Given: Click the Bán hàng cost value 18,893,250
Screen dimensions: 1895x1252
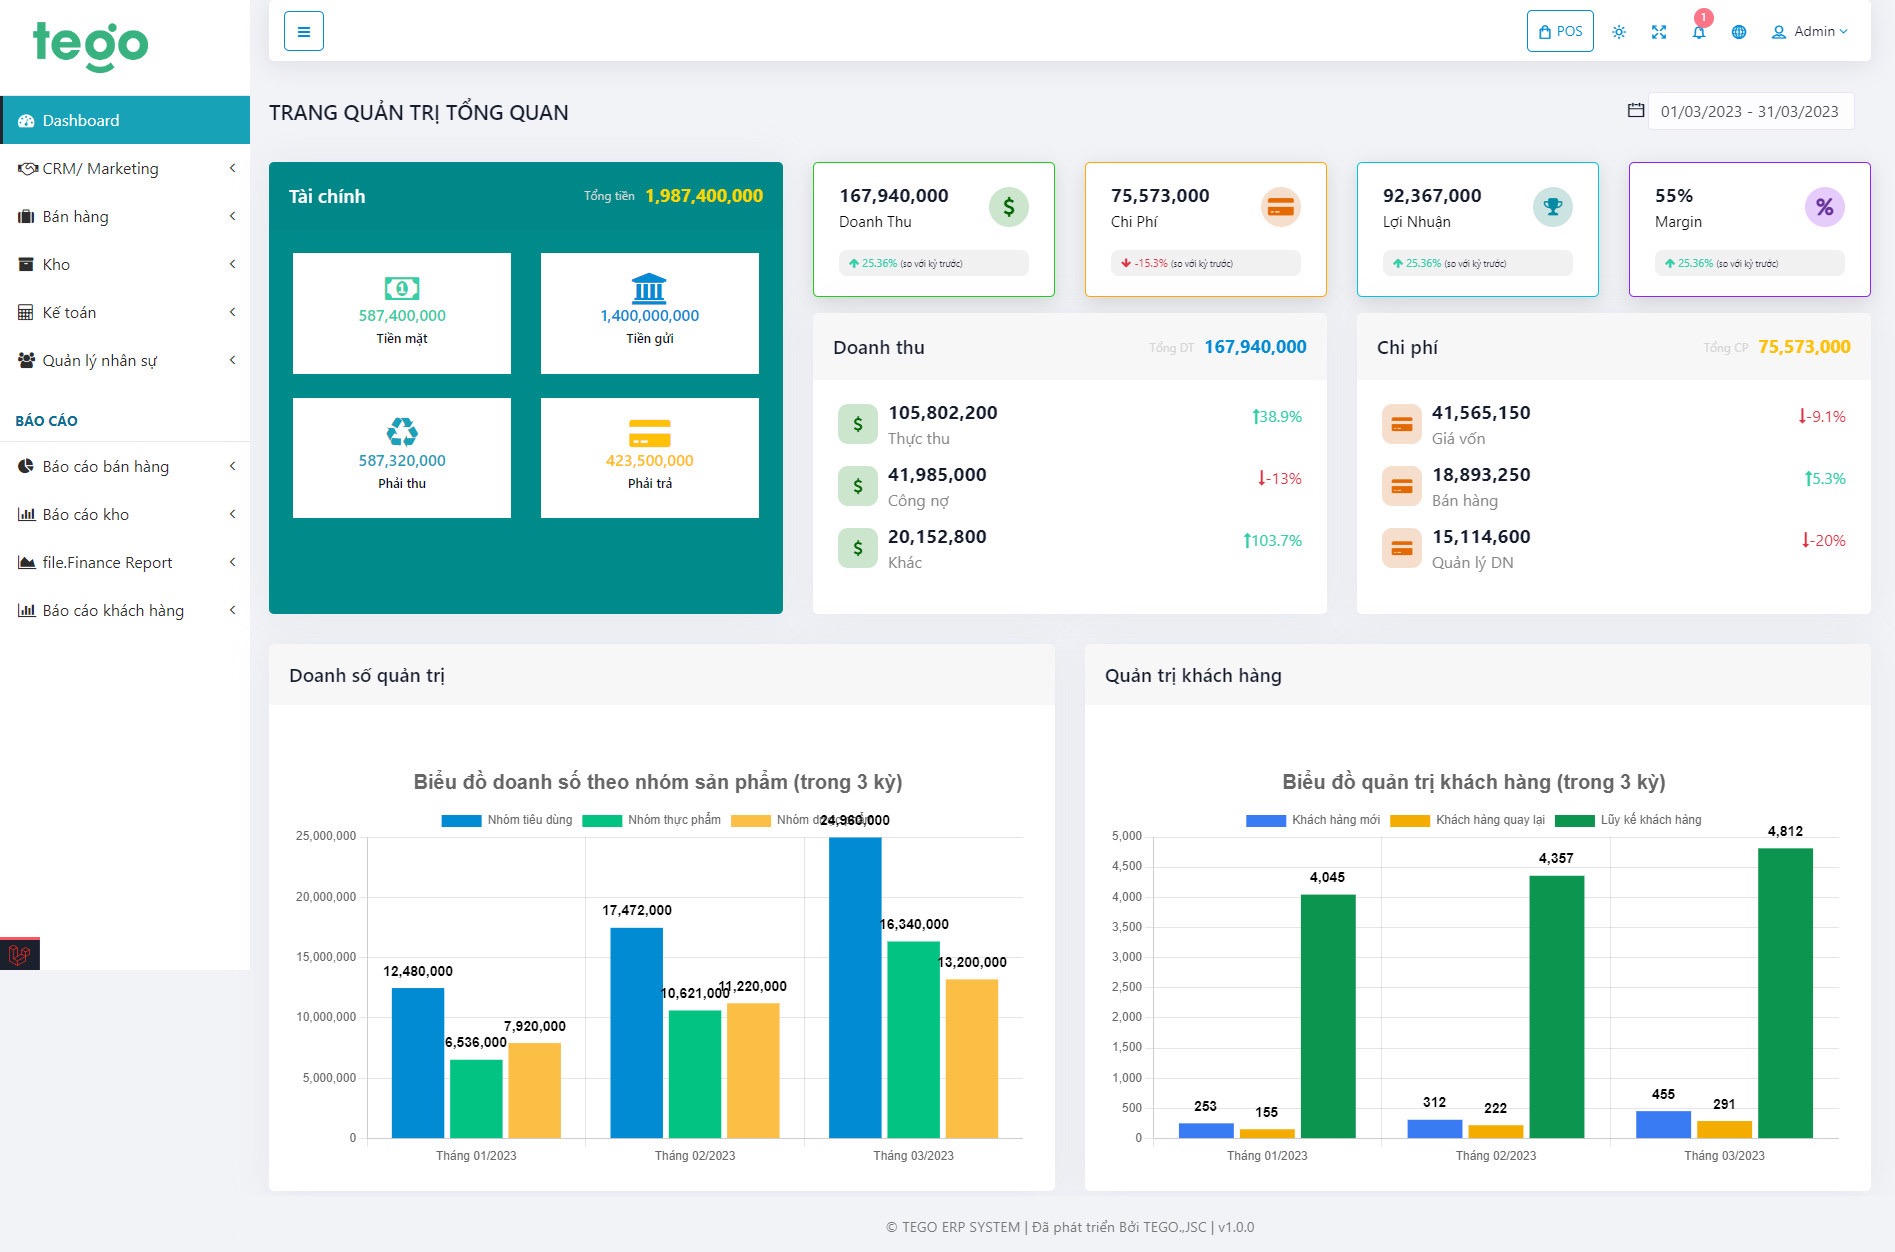Looking at the screenshot, I should tap(1481, 475).
